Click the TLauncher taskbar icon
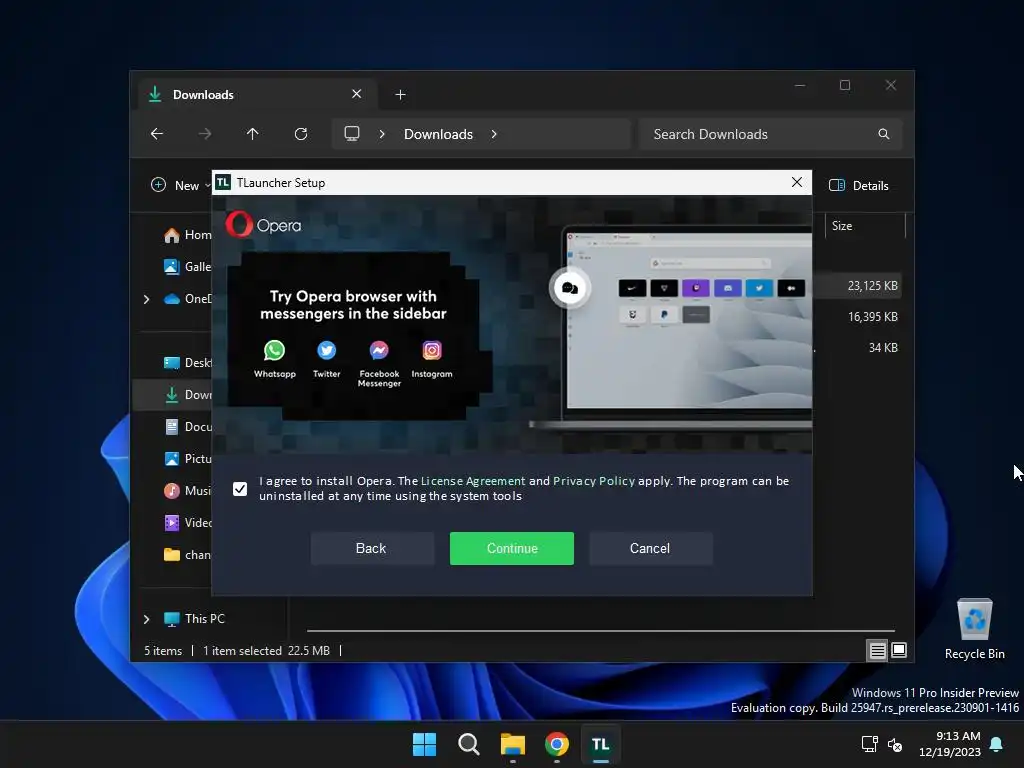The width and height of the screenshot is (1024, 768). [600, 744]
